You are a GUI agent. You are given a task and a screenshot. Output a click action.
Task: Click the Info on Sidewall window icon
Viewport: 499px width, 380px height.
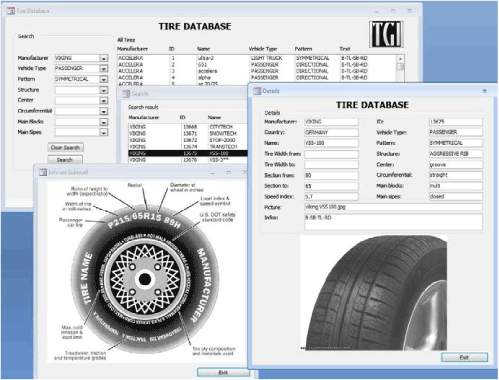43,172
